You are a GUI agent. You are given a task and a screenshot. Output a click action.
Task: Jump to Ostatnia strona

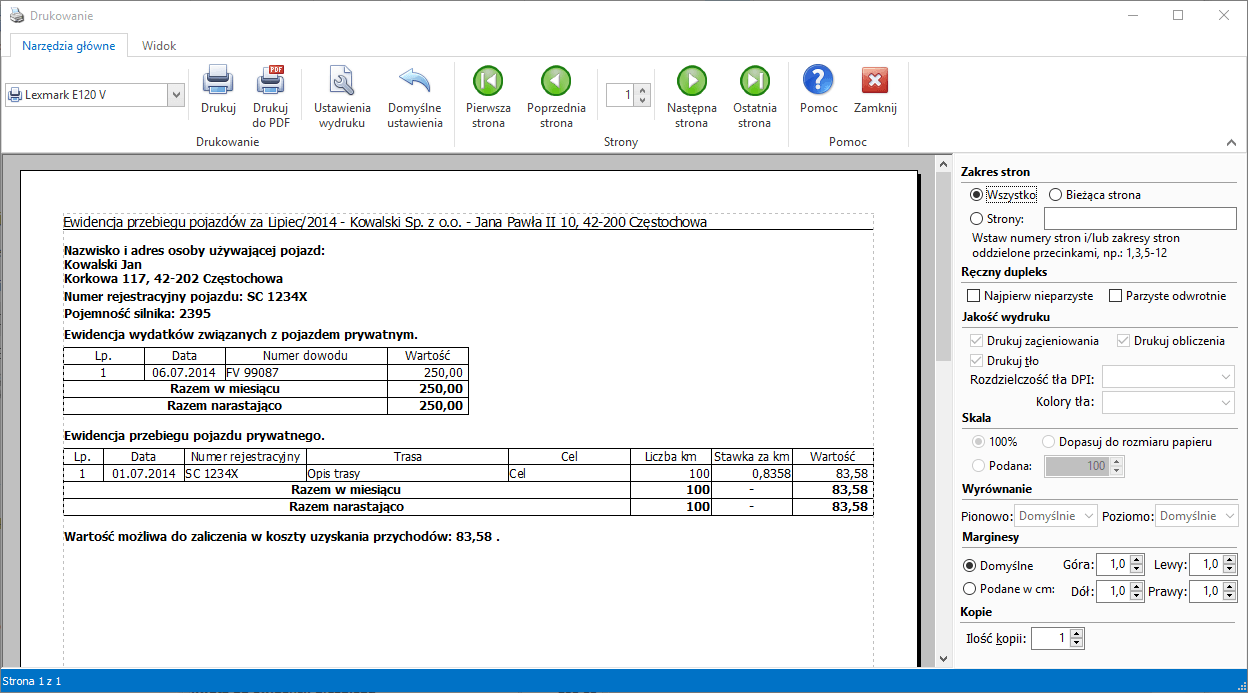pos(754,82)
